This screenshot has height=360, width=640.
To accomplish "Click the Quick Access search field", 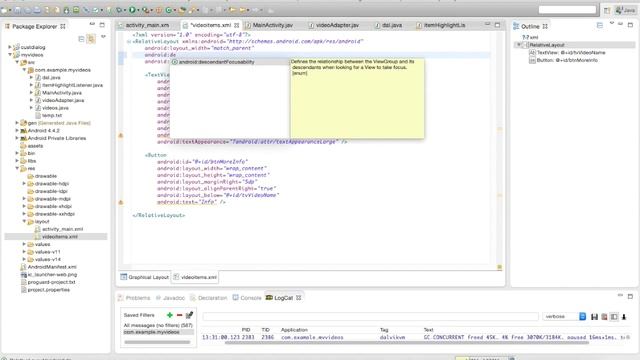I will click(567, 10).
